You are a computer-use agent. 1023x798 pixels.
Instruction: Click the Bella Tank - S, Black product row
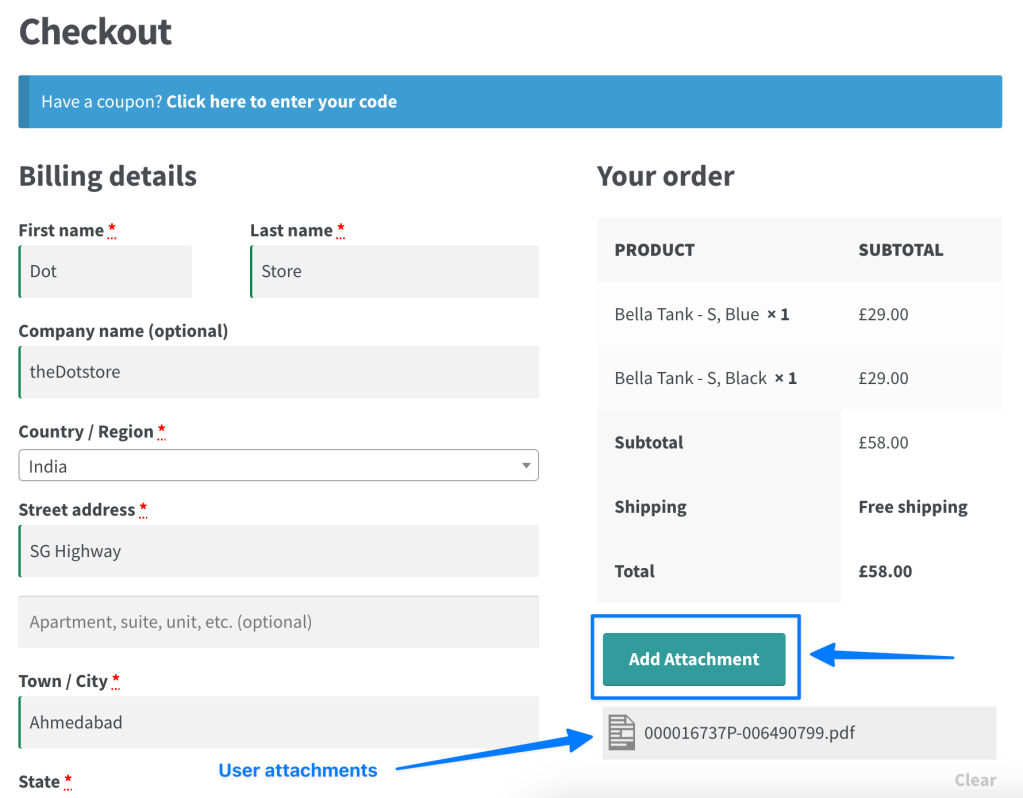coord(705,378)
